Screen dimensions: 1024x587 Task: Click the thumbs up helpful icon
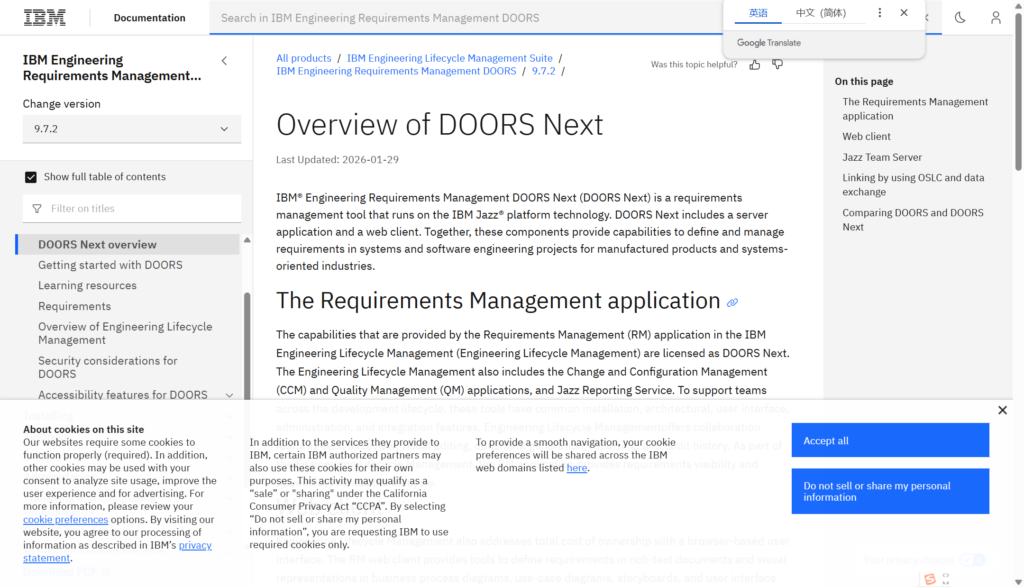754,65
